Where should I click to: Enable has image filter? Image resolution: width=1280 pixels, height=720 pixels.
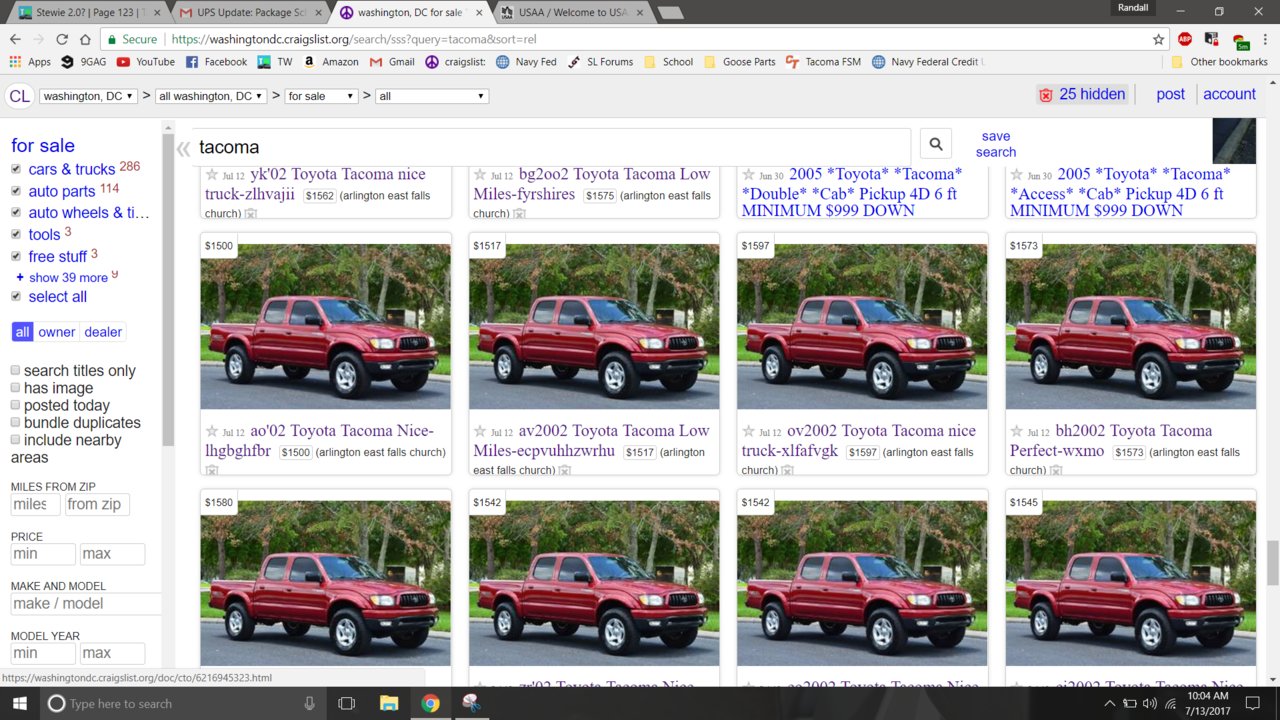tap(15, 388)
